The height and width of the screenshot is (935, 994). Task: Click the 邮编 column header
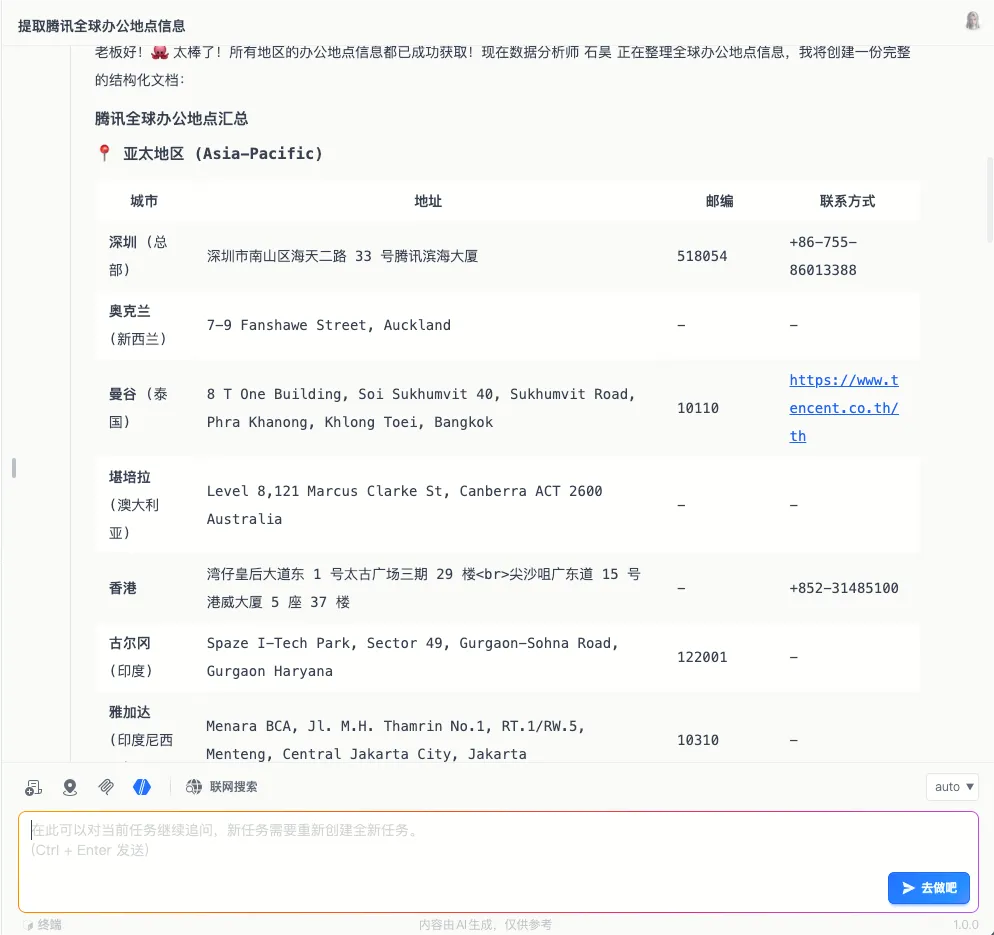click(x=720, y=201)
